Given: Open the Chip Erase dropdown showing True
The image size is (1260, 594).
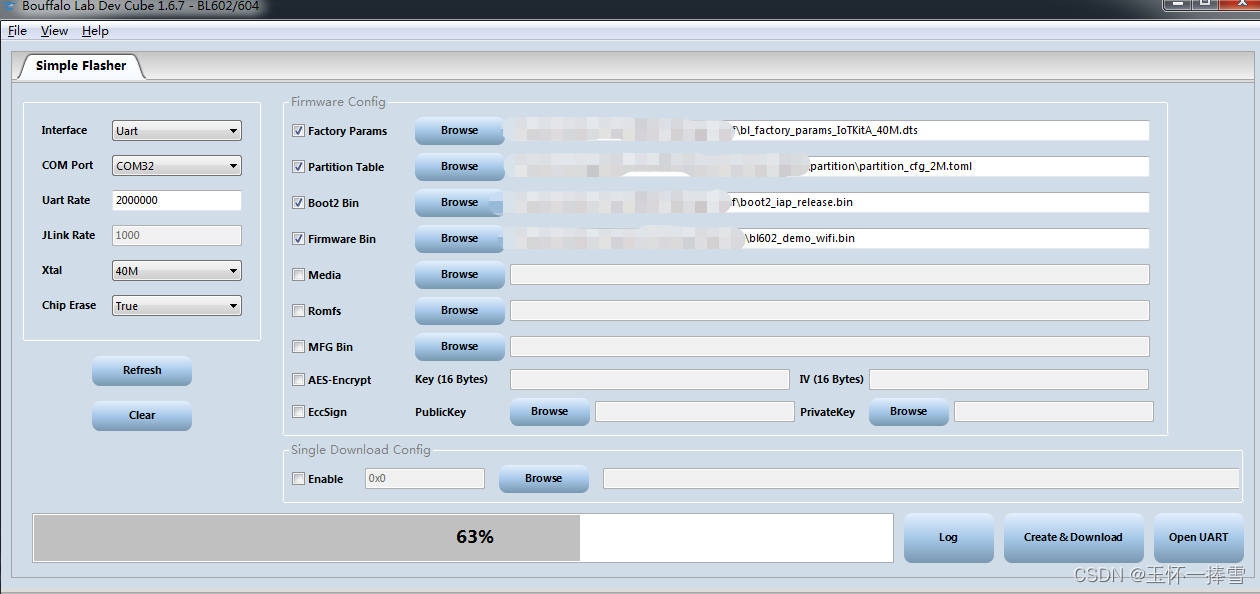Looking at the screenshot, I should (x=177, y=306).
